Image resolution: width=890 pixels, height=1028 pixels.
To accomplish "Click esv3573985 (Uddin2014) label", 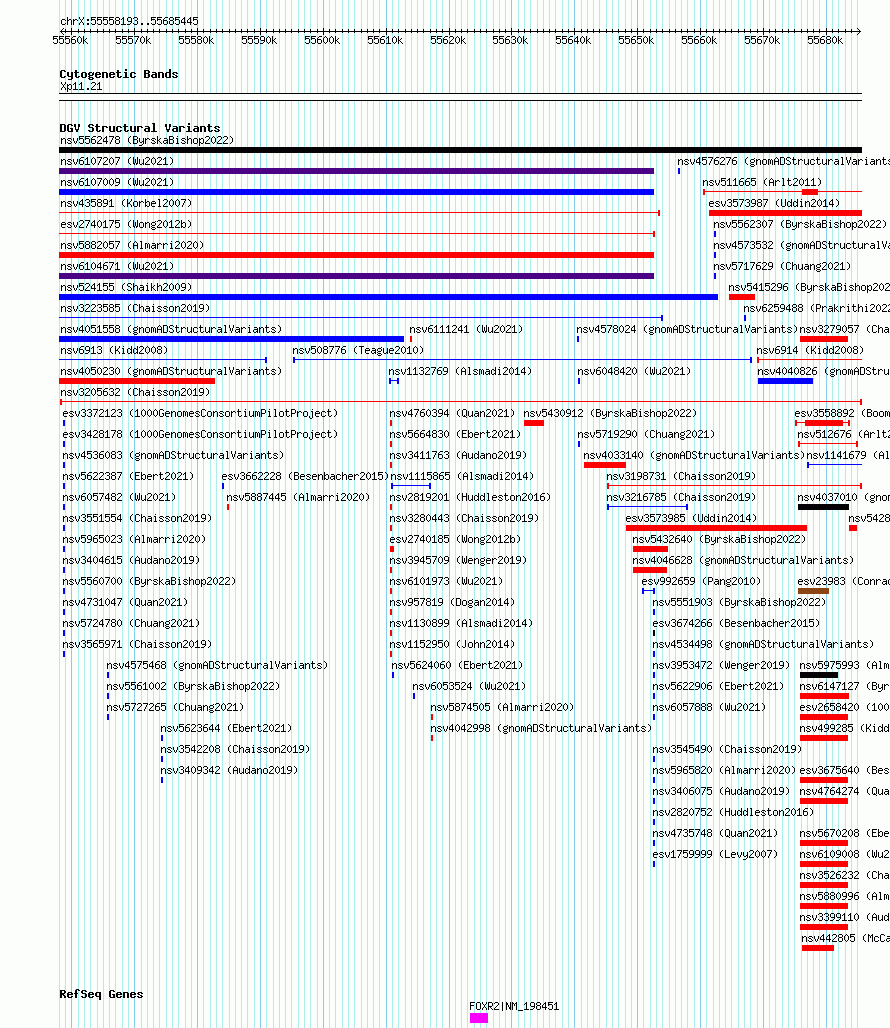I will tap(691, 518).
